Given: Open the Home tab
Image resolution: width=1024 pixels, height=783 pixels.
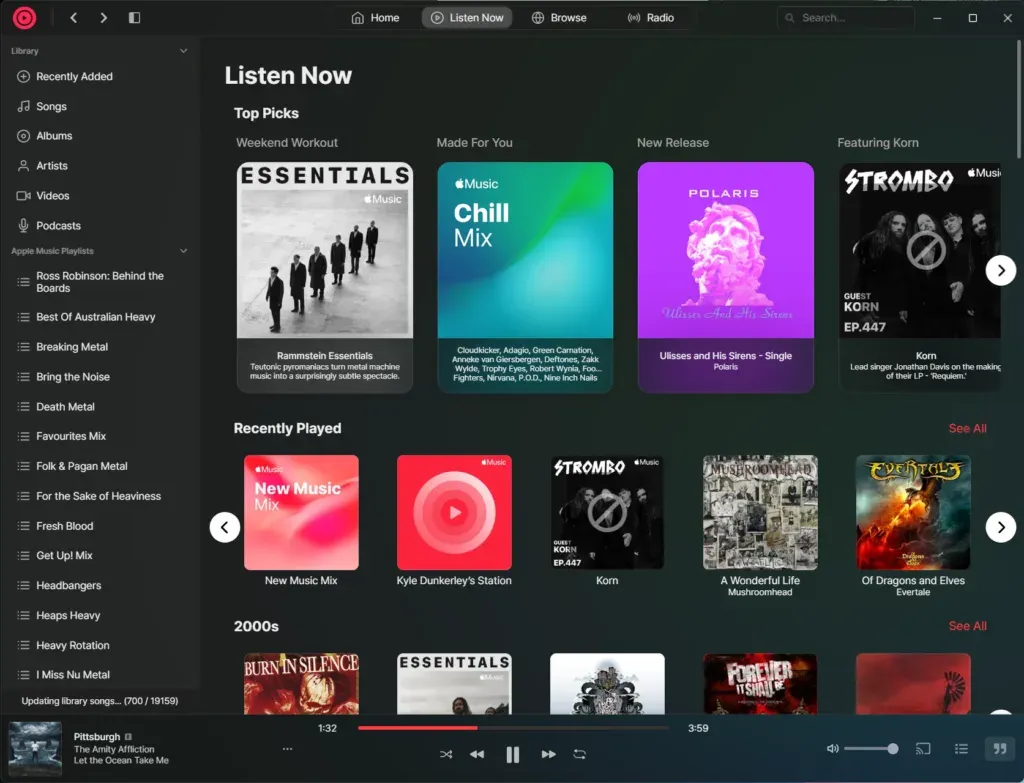Looking at the screenshot, I should pos(376,18).
